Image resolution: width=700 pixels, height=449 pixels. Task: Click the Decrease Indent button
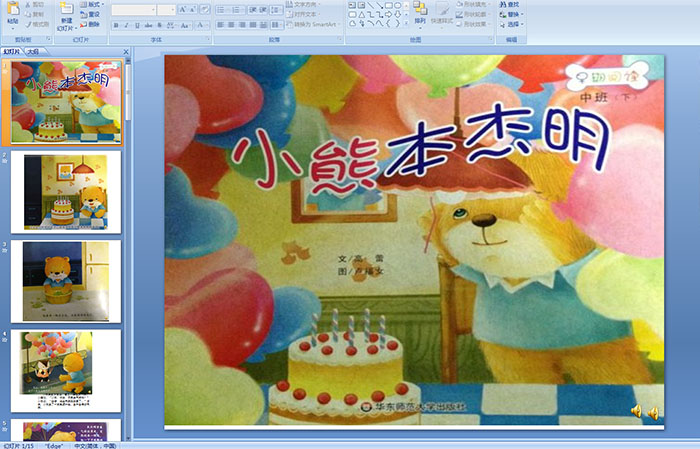253,9
